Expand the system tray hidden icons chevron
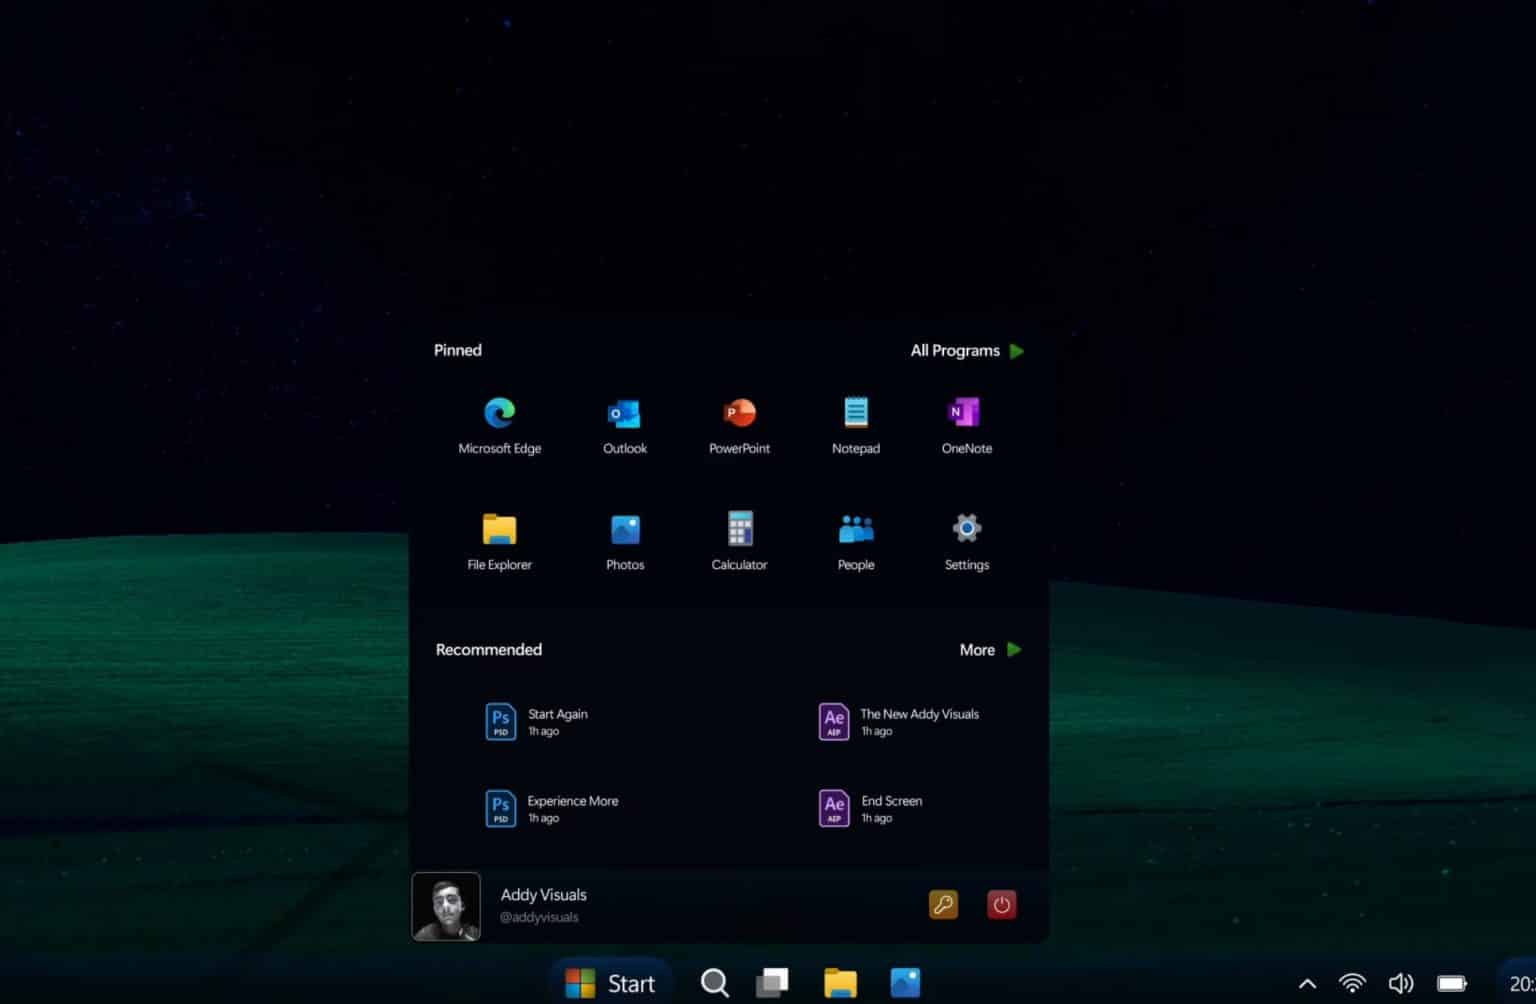 (1307, 983)
